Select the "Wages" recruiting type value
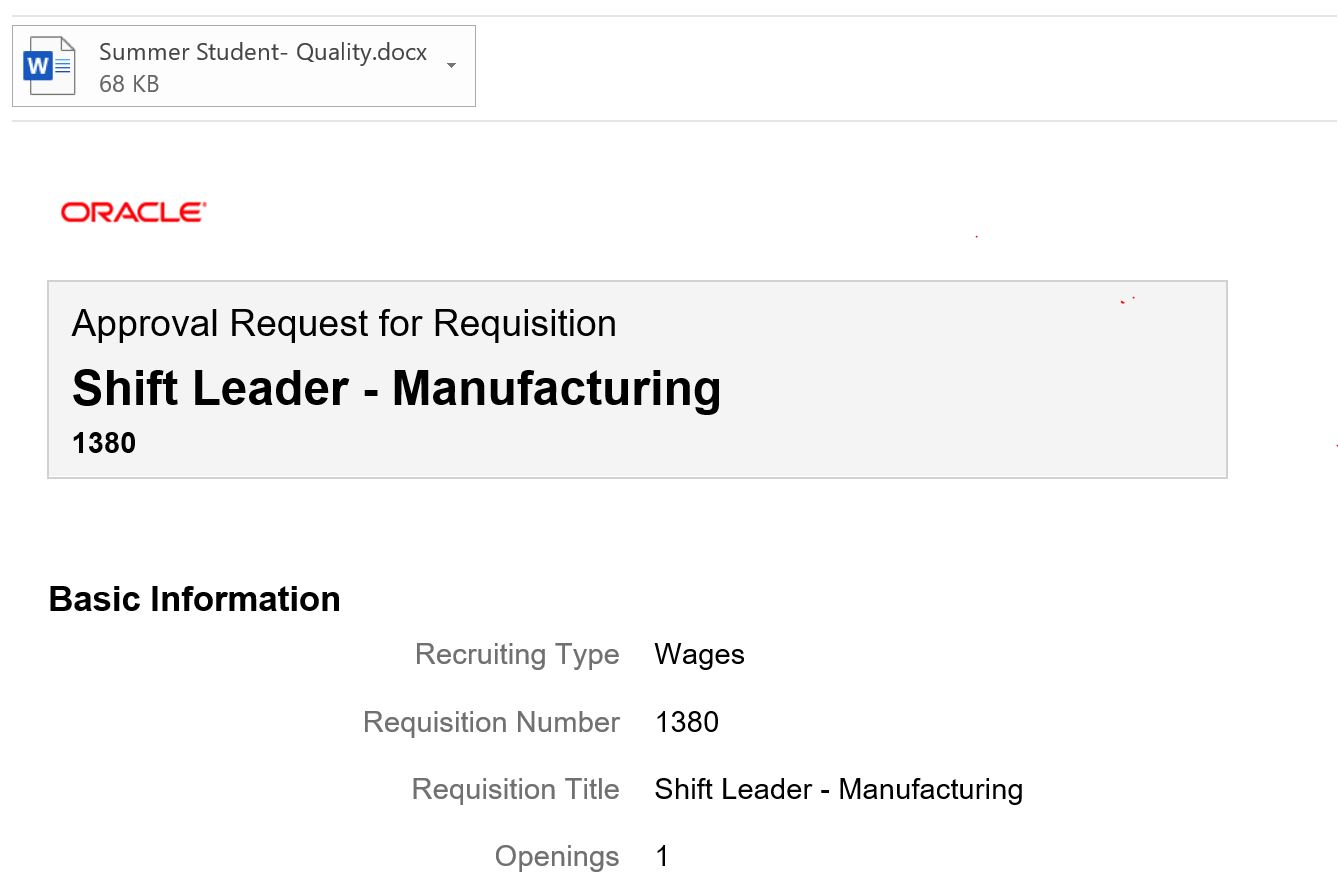The height and width of the screenshot is (896, 1338). [699, 654]
